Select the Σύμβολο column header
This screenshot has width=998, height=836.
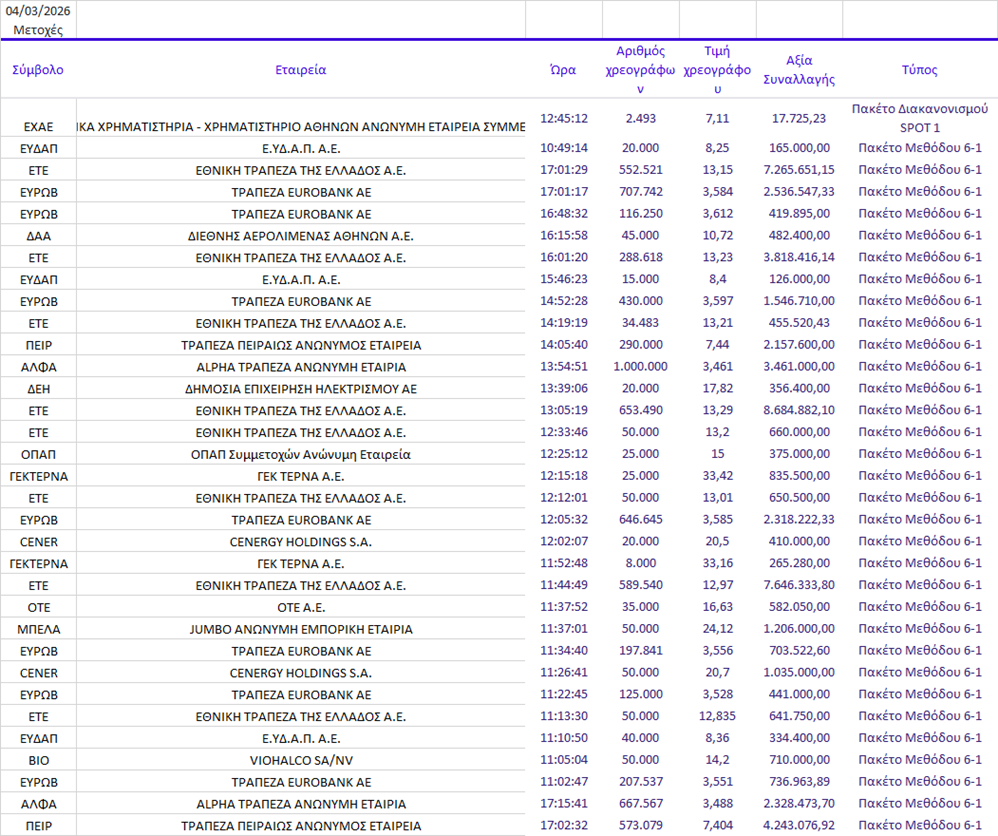(x=38, y=70)
